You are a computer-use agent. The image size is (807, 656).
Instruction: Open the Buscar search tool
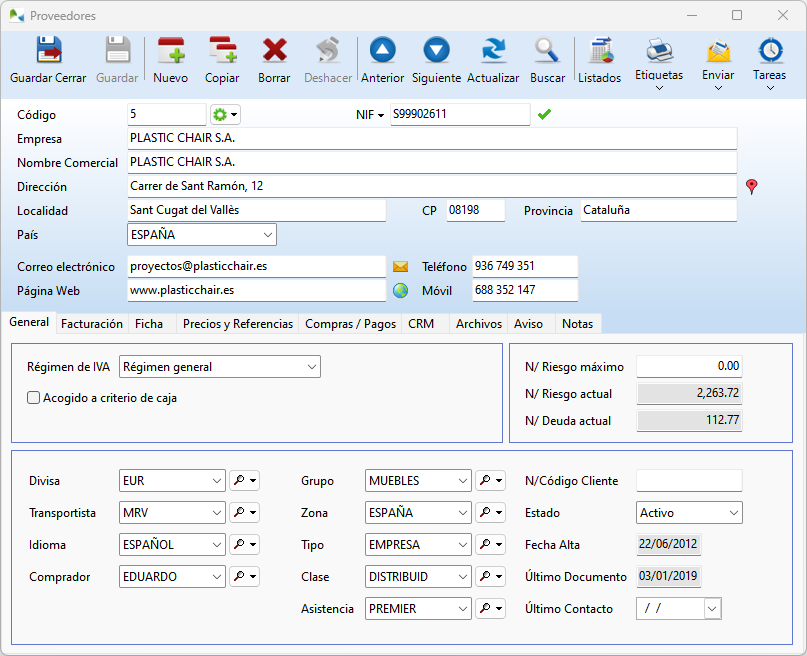click(547, 59)
